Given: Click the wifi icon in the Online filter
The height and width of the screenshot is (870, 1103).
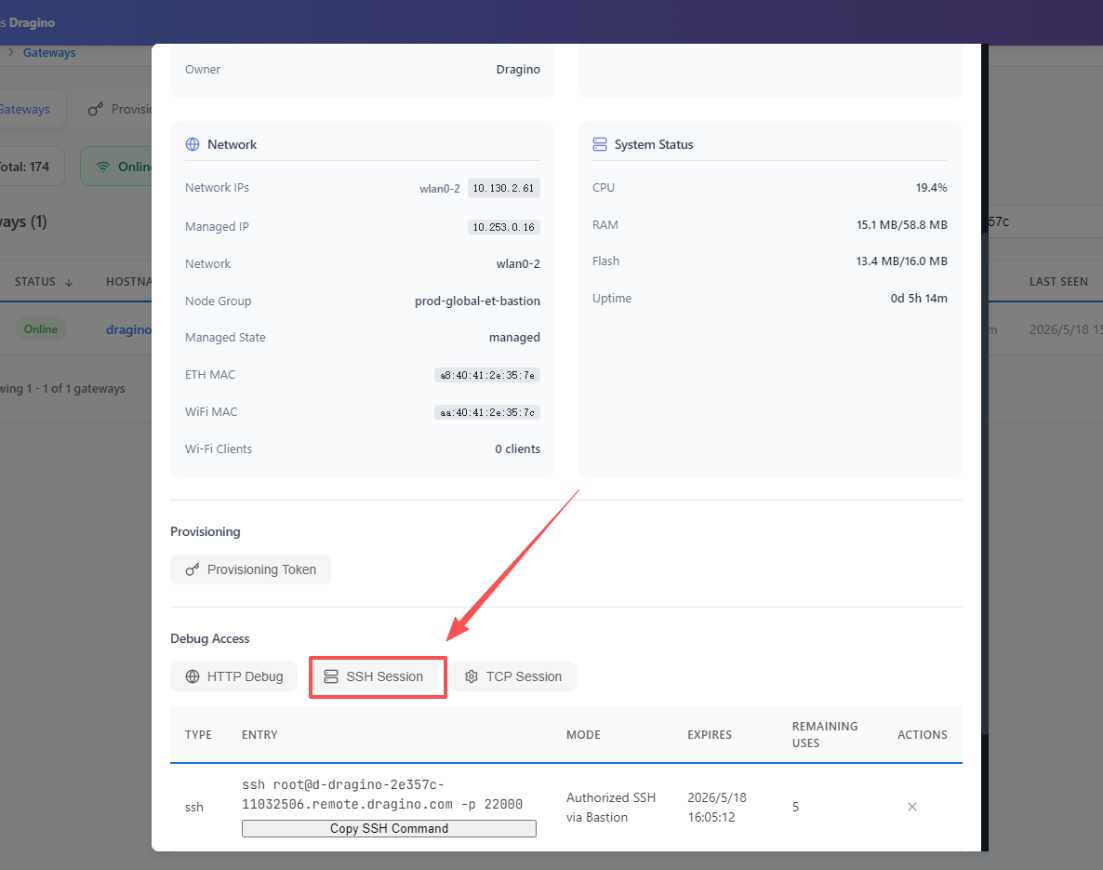Looking at the screenshot, I should pos(103,167).
